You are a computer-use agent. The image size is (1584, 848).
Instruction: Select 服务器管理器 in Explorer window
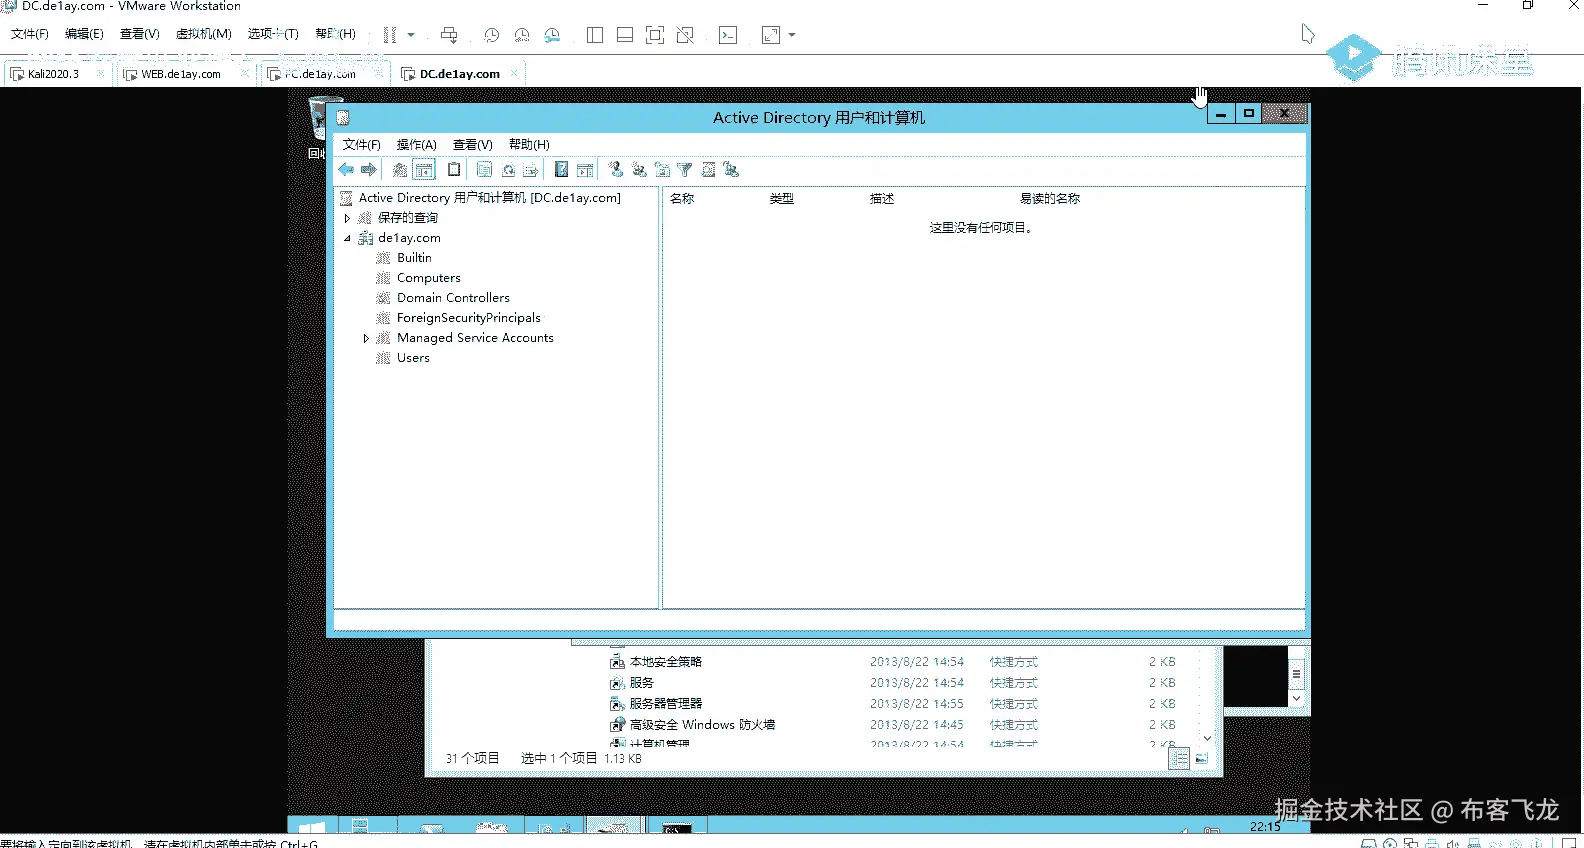tap(665, 704)
